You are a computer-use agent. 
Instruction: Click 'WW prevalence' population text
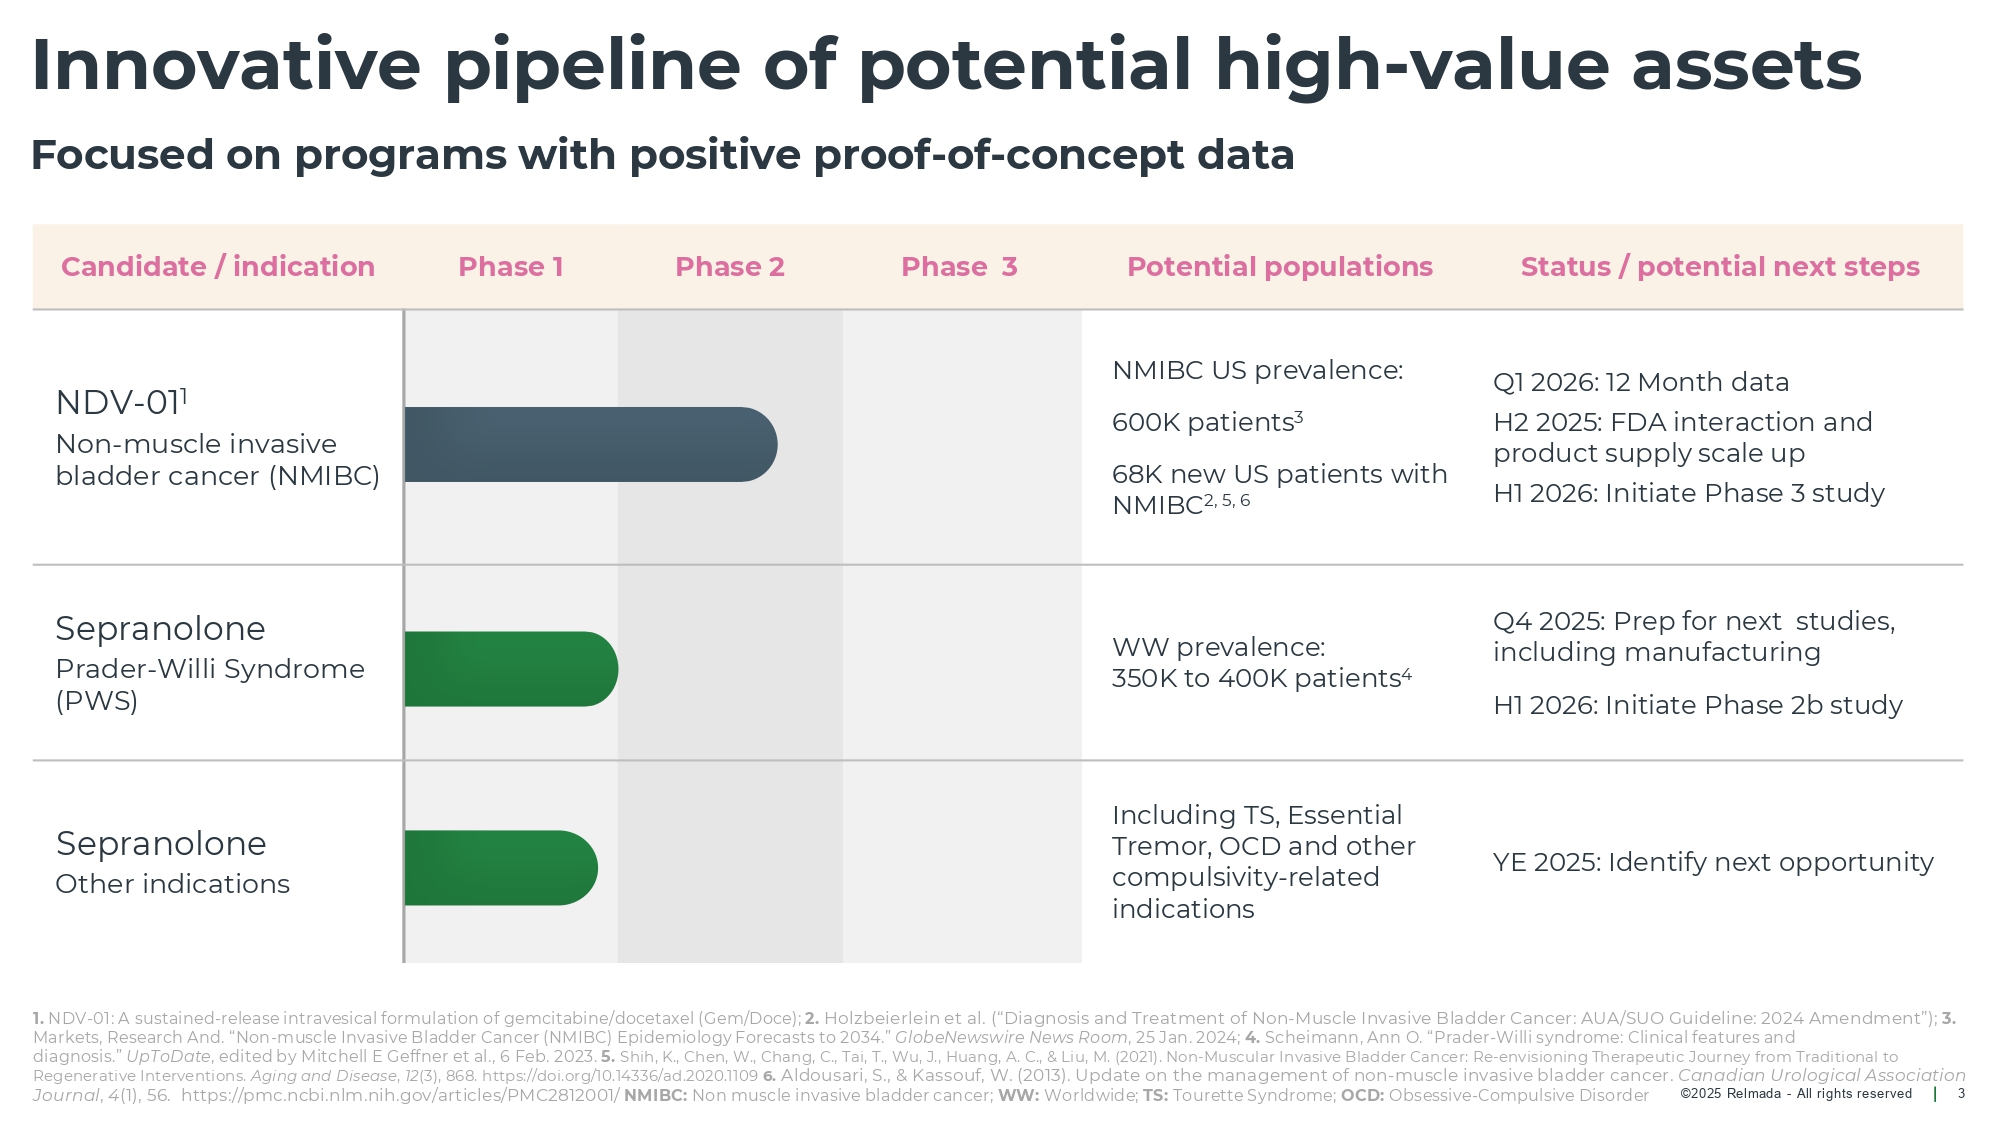coord(1218,647)
